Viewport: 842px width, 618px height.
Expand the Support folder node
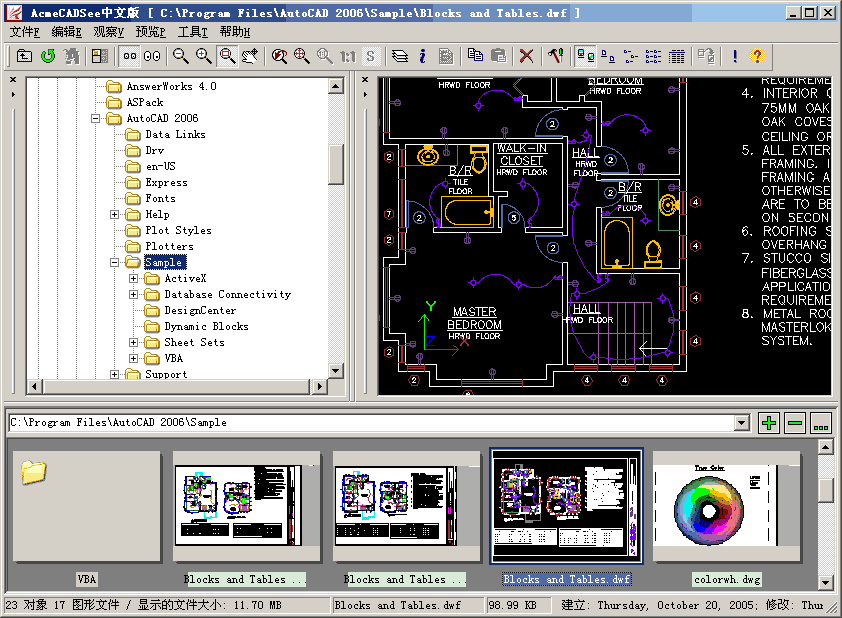pyautogui.click(x=114, y=374)
